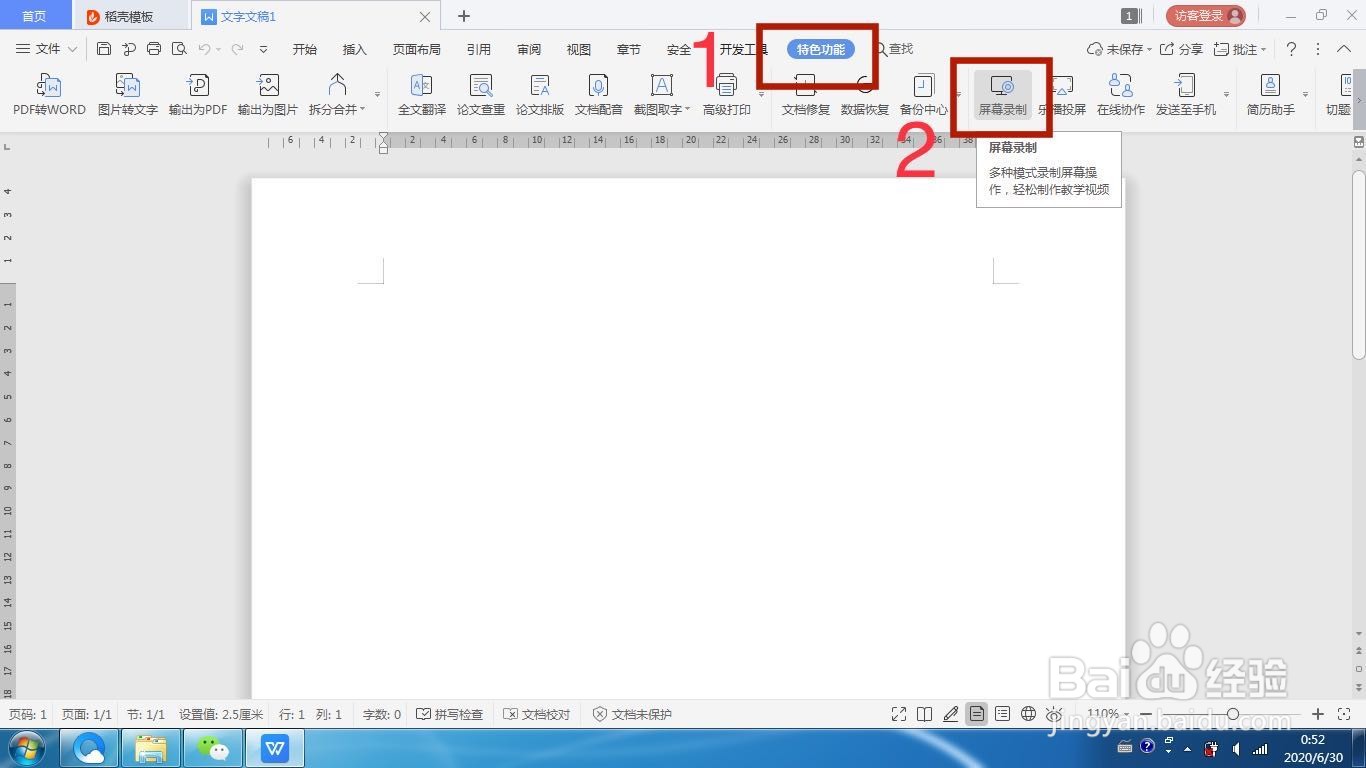The width and height of the screenshot is (1366, 768).
Task: Switch to the 开始 ribbon tab
Action: (x=305, y=49)
